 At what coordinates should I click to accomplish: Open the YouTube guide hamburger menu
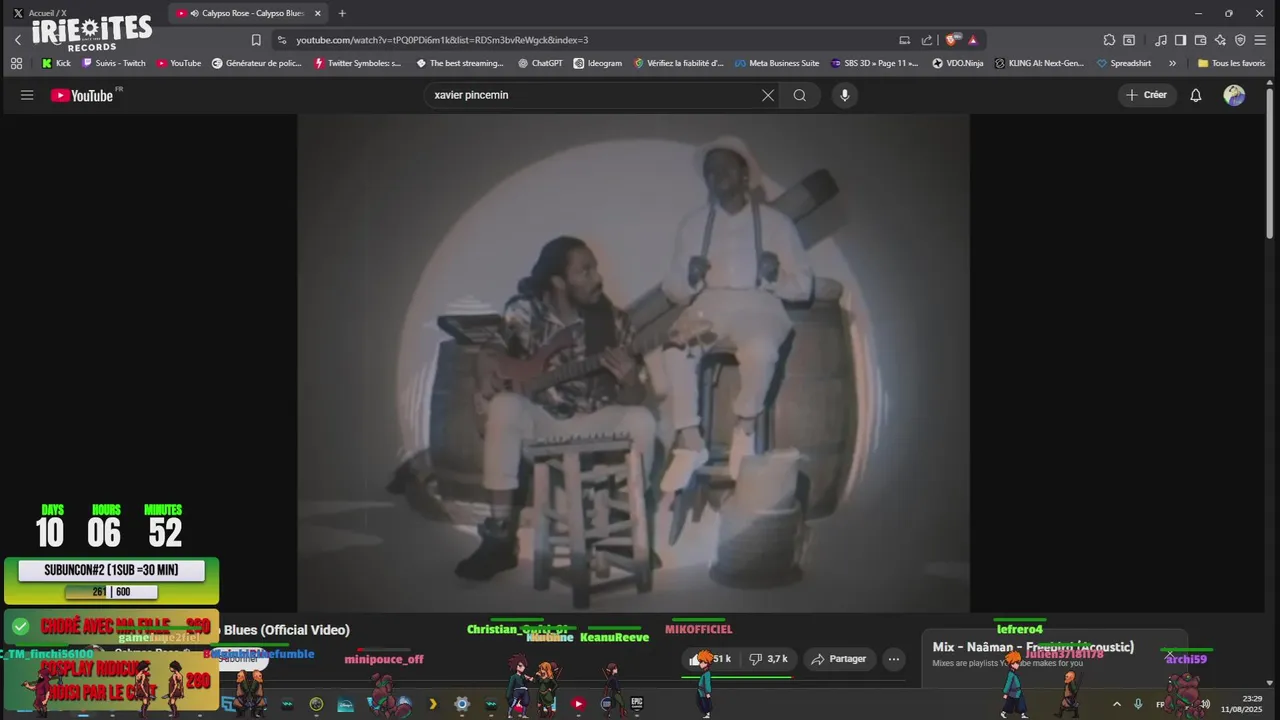[x=27, y=95]
